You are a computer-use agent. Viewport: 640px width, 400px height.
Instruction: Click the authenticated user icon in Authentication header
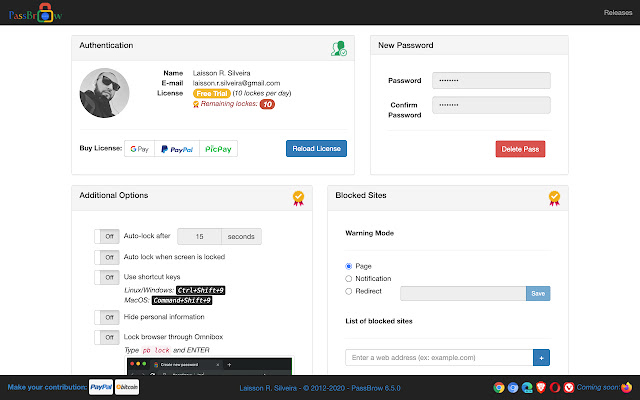tap(338, 47)
